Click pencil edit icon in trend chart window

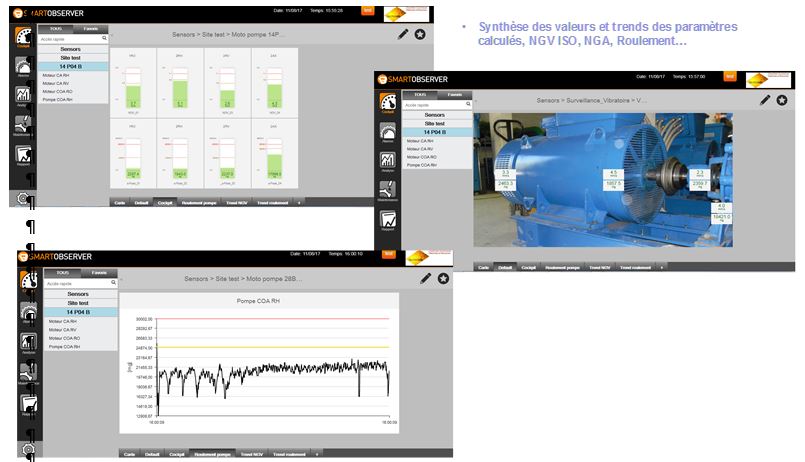(x=426, y=278)
